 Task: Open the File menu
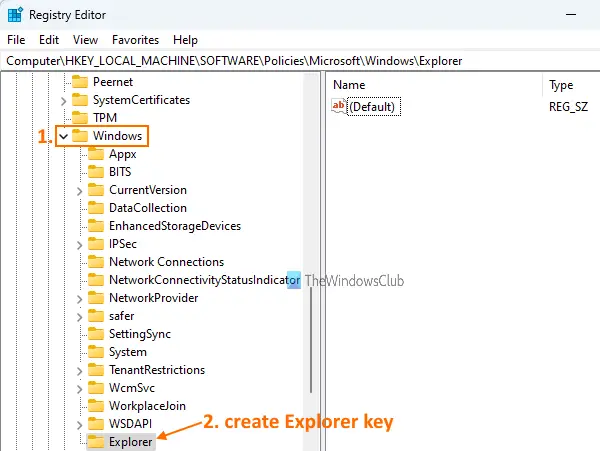(16, 40)
